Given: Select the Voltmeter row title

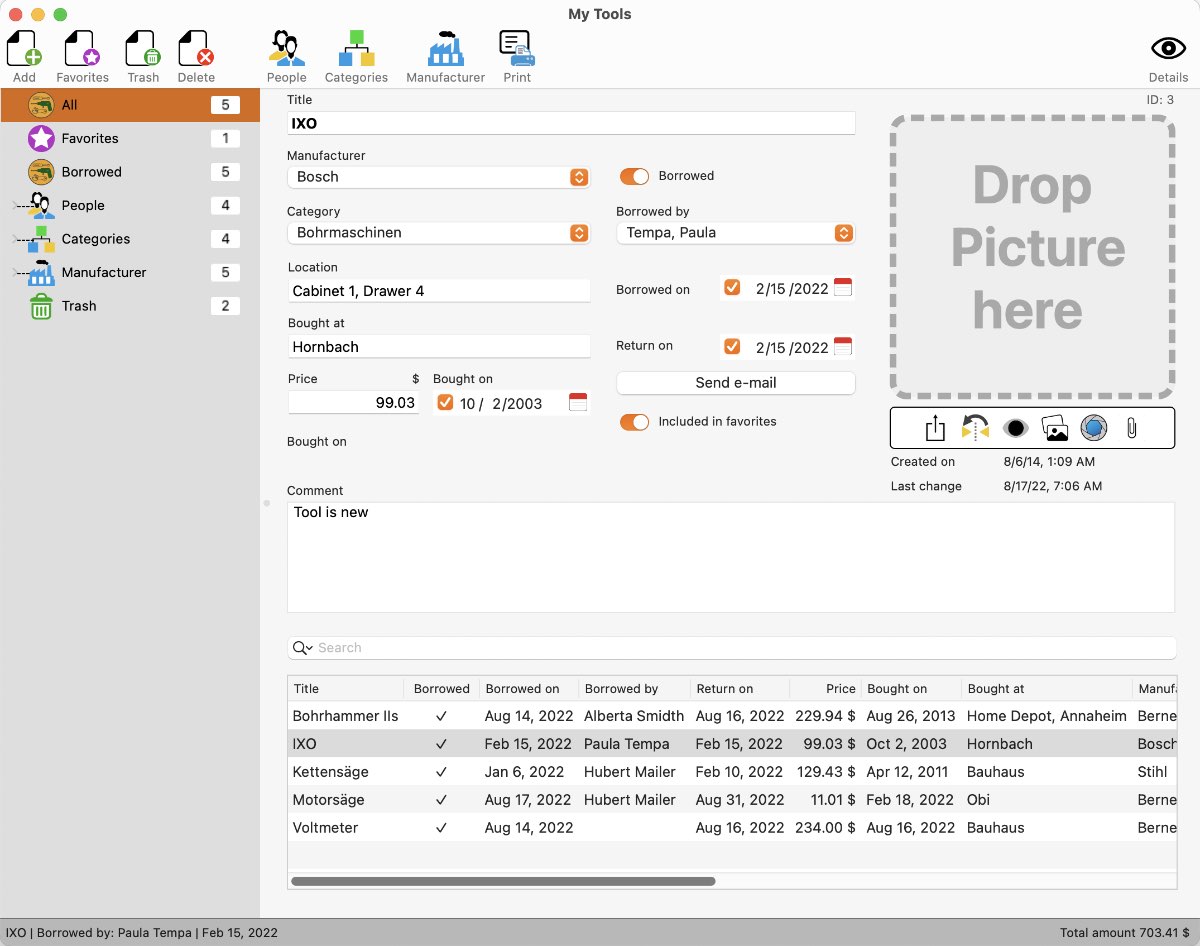Looking at the screenshot, I should pyautogui.click(x=325, y=828).
